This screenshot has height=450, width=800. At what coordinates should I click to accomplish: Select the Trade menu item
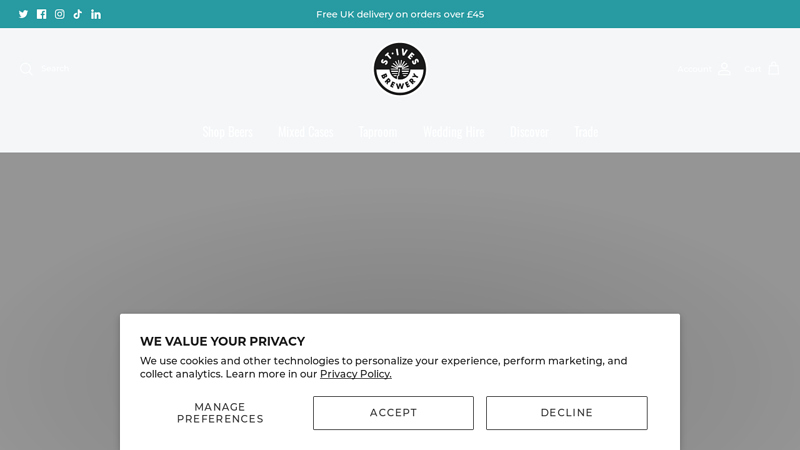(x=586, y=132)
